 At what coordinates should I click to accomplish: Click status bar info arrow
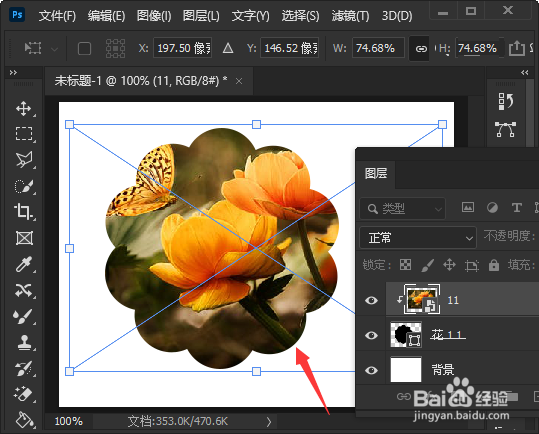point(269,422)
